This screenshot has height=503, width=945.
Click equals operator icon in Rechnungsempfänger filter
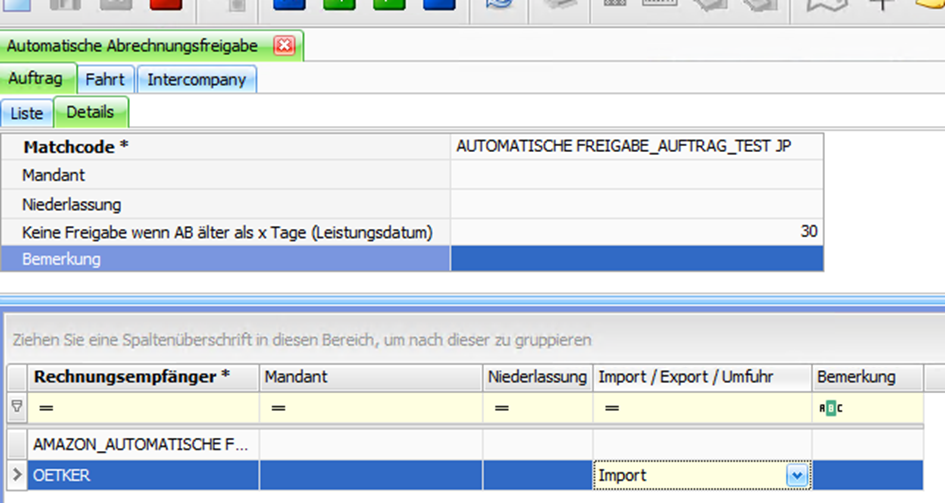(46, 408)
